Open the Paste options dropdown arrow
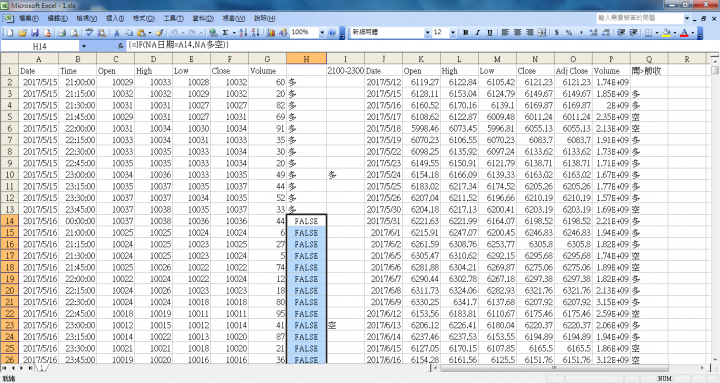720x383 pixels. coord(149,33)
